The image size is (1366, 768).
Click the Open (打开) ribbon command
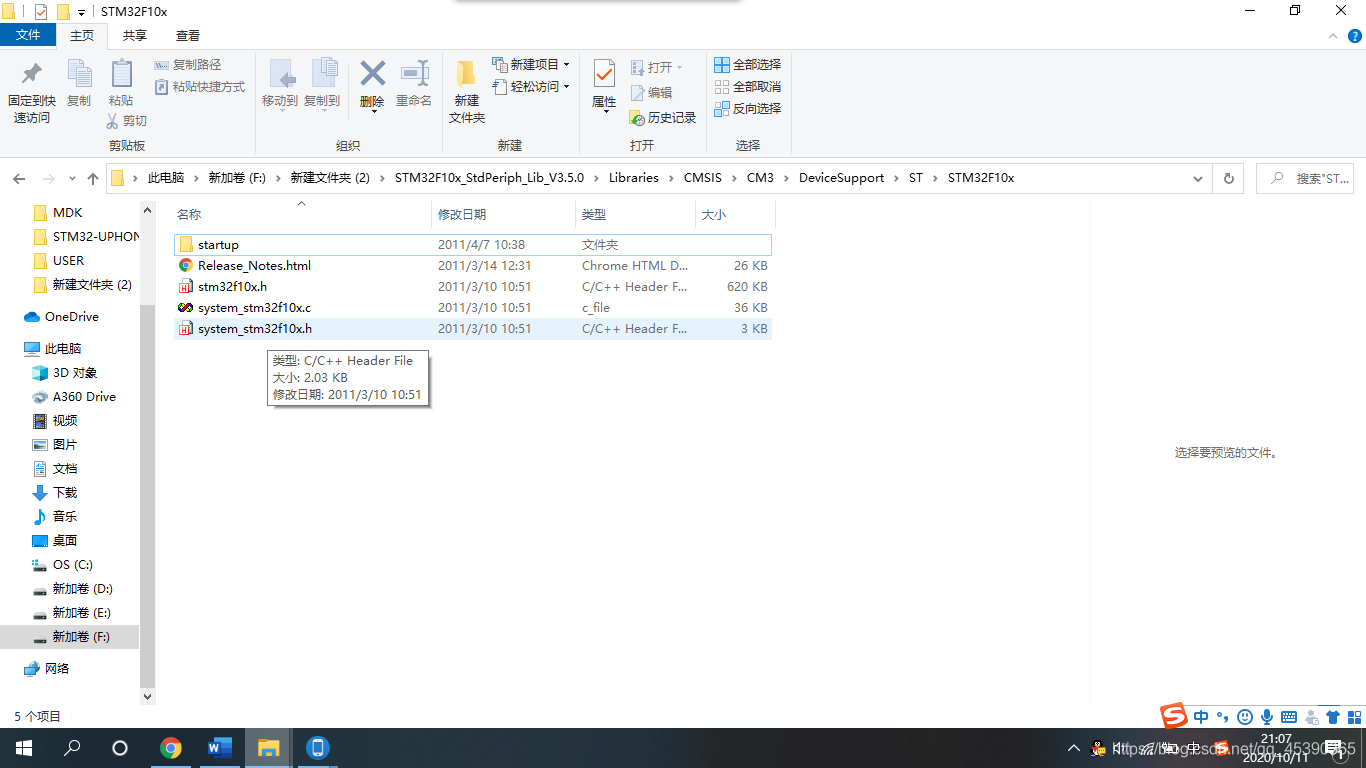(657, 67)
